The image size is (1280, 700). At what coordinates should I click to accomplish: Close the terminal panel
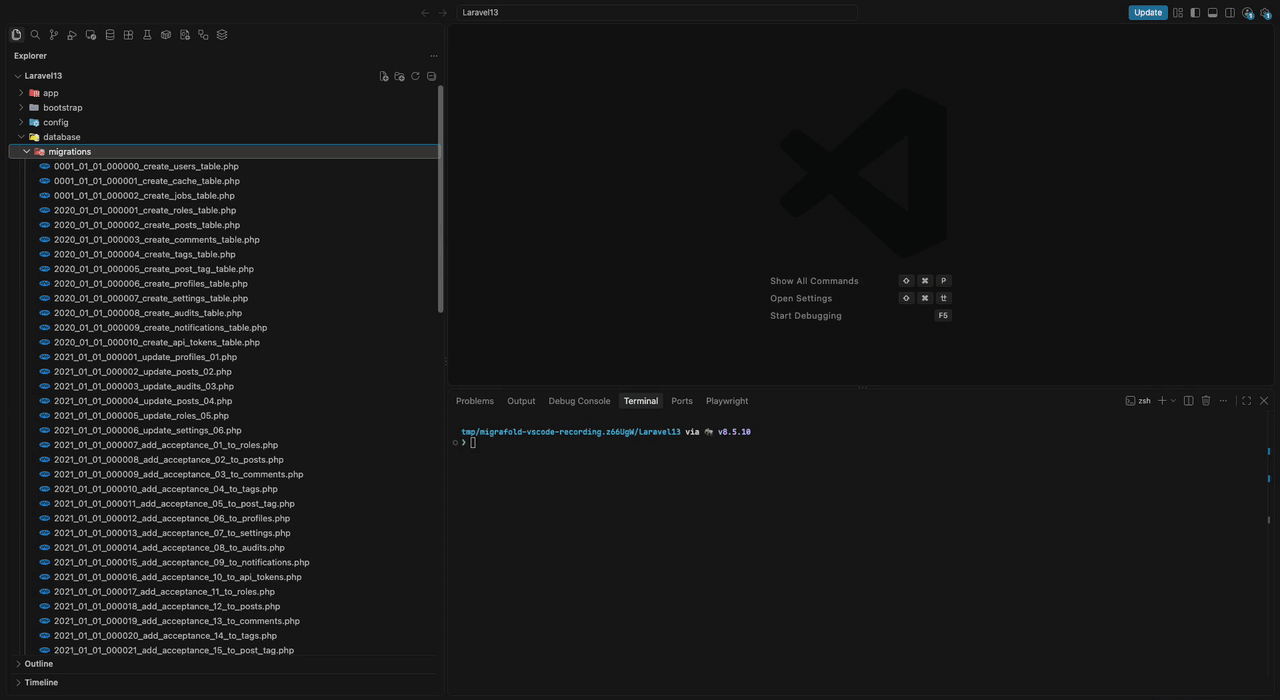pos(1264,401)
